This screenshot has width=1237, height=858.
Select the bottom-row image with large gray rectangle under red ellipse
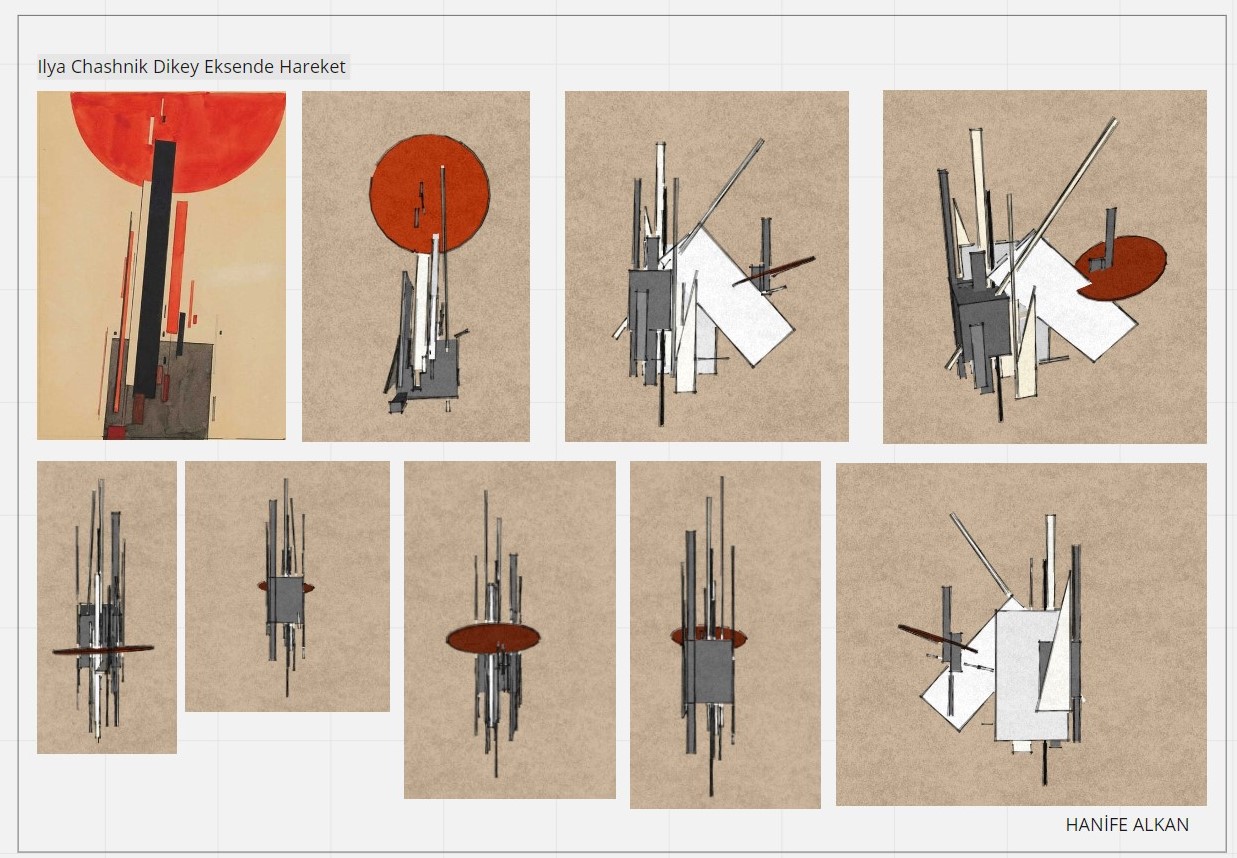click(725, 635)
